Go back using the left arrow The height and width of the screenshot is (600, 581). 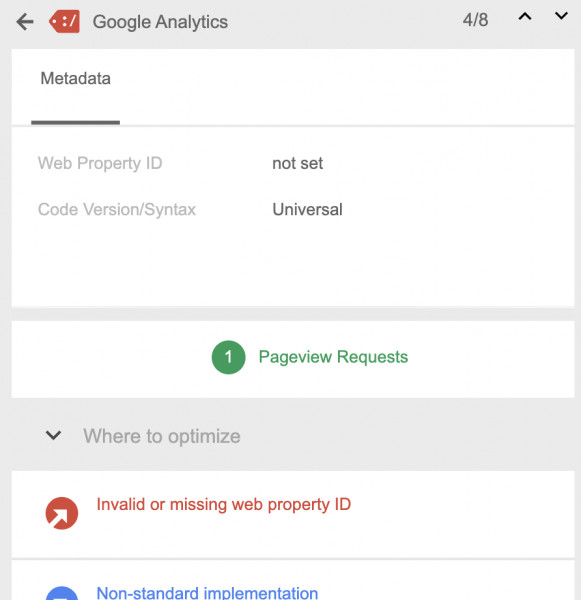(x=25, y=22)
